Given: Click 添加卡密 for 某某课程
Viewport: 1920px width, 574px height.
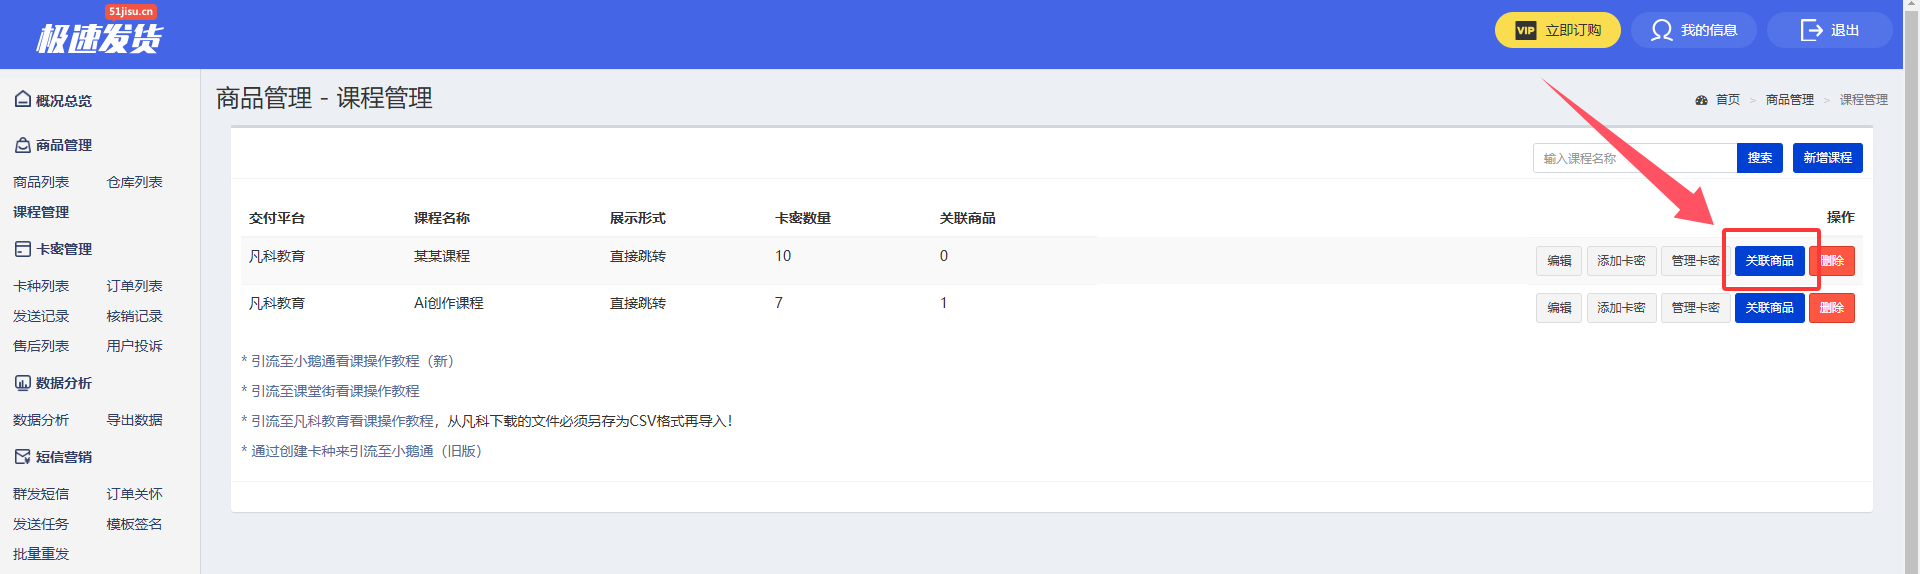Looking at the screenshot, I should pyautogui.click(x=1621, y=261).
